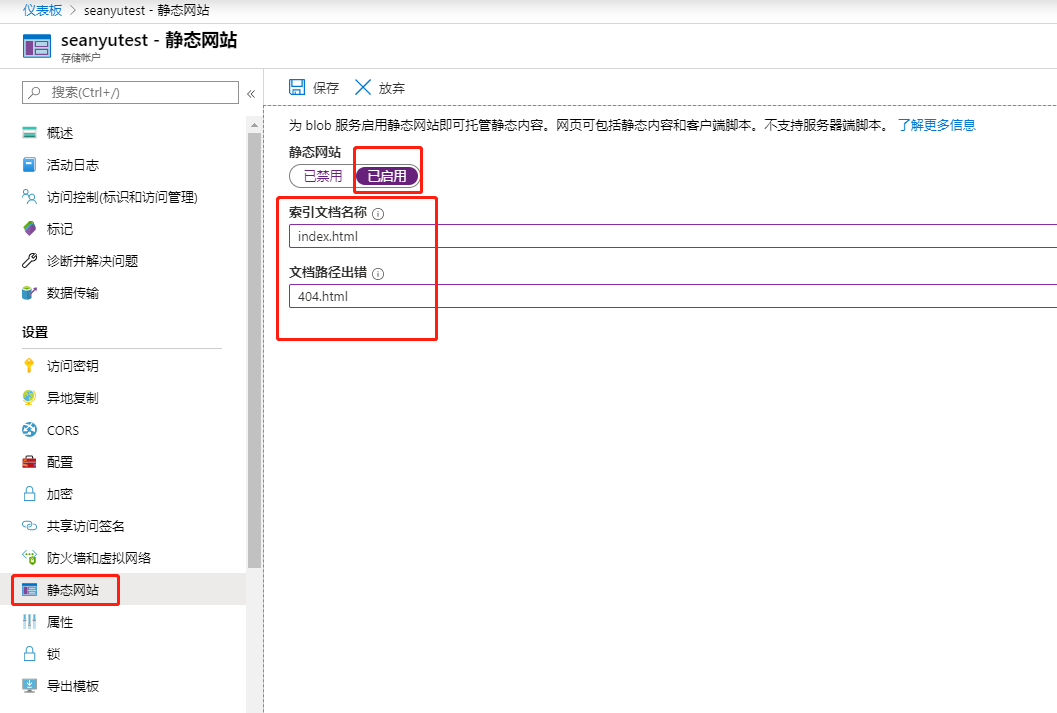The width and height of the screenshot is (1057, 713).
Task: Click the storage account icon beside the page title
Action: [36, 46]
